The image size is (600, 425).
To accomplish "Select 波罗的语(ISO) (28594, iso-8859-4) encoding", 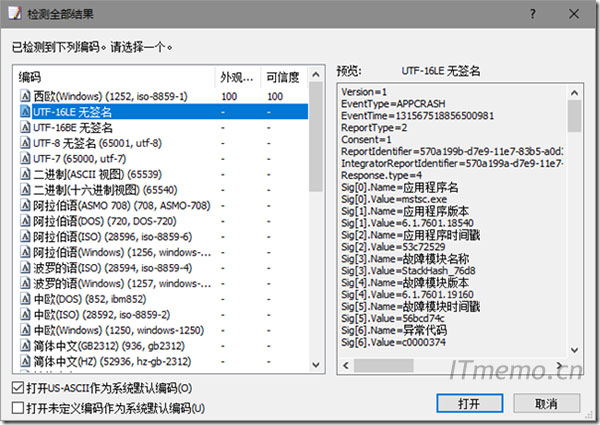I will [x=112, y=268].
